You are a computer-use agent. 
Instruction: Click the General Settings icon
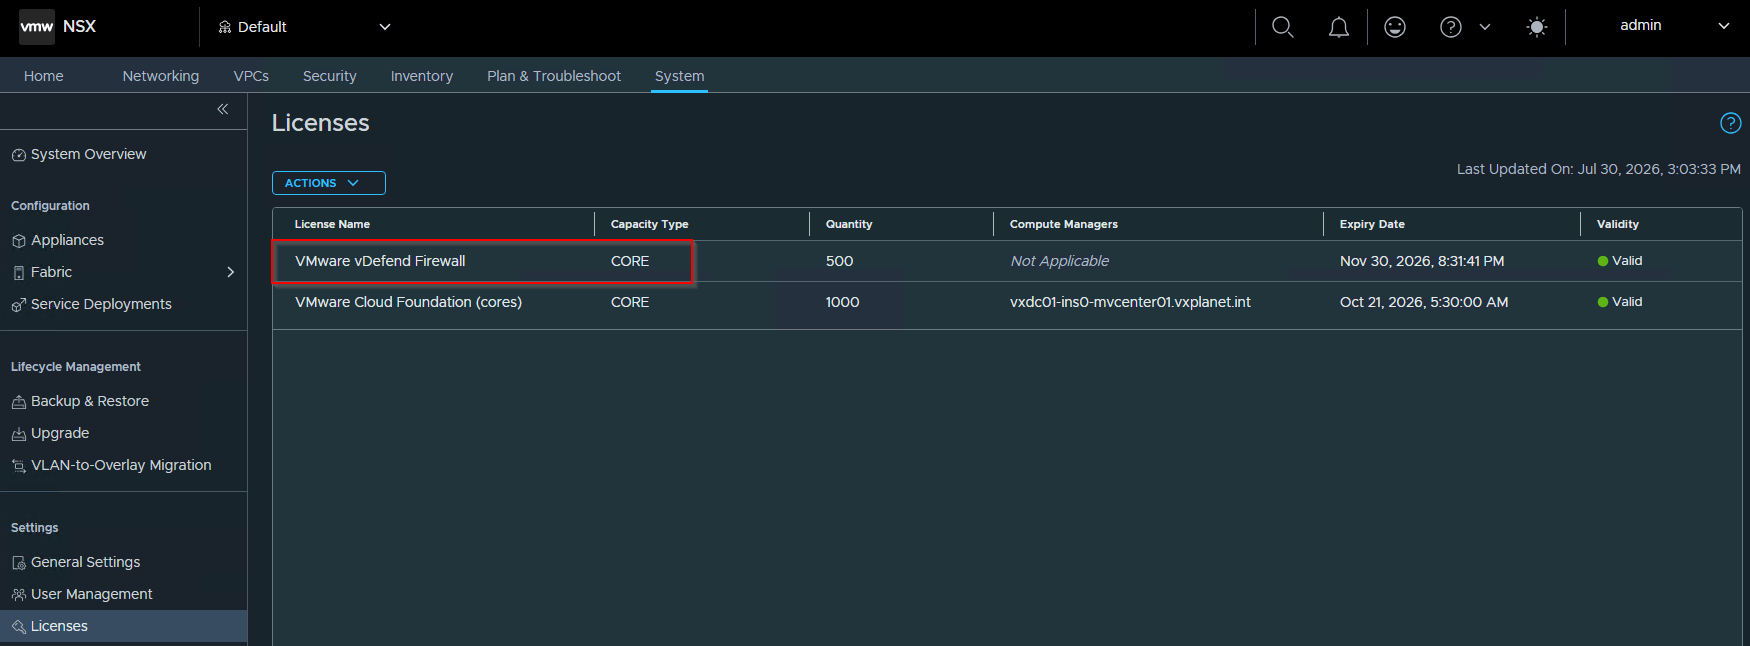pos(18,563)
